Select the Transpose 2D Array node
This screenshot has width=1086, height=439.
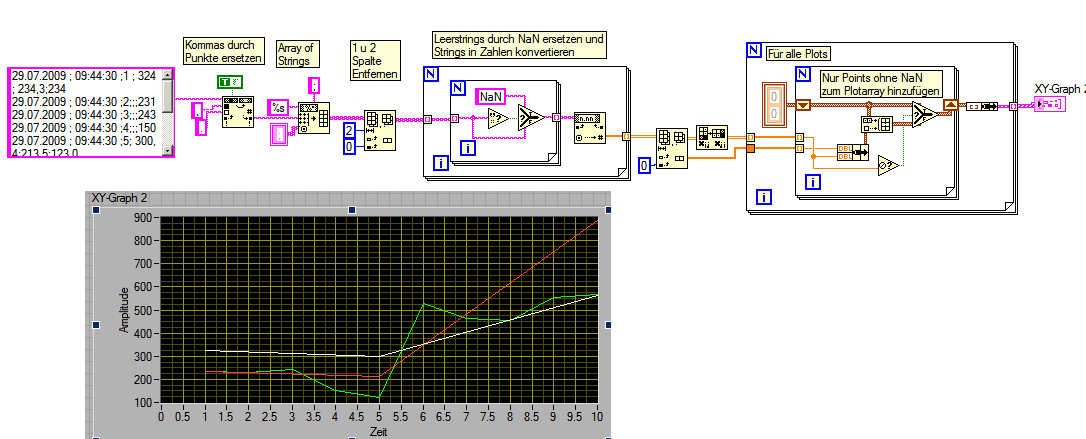[x=711, y=138]
